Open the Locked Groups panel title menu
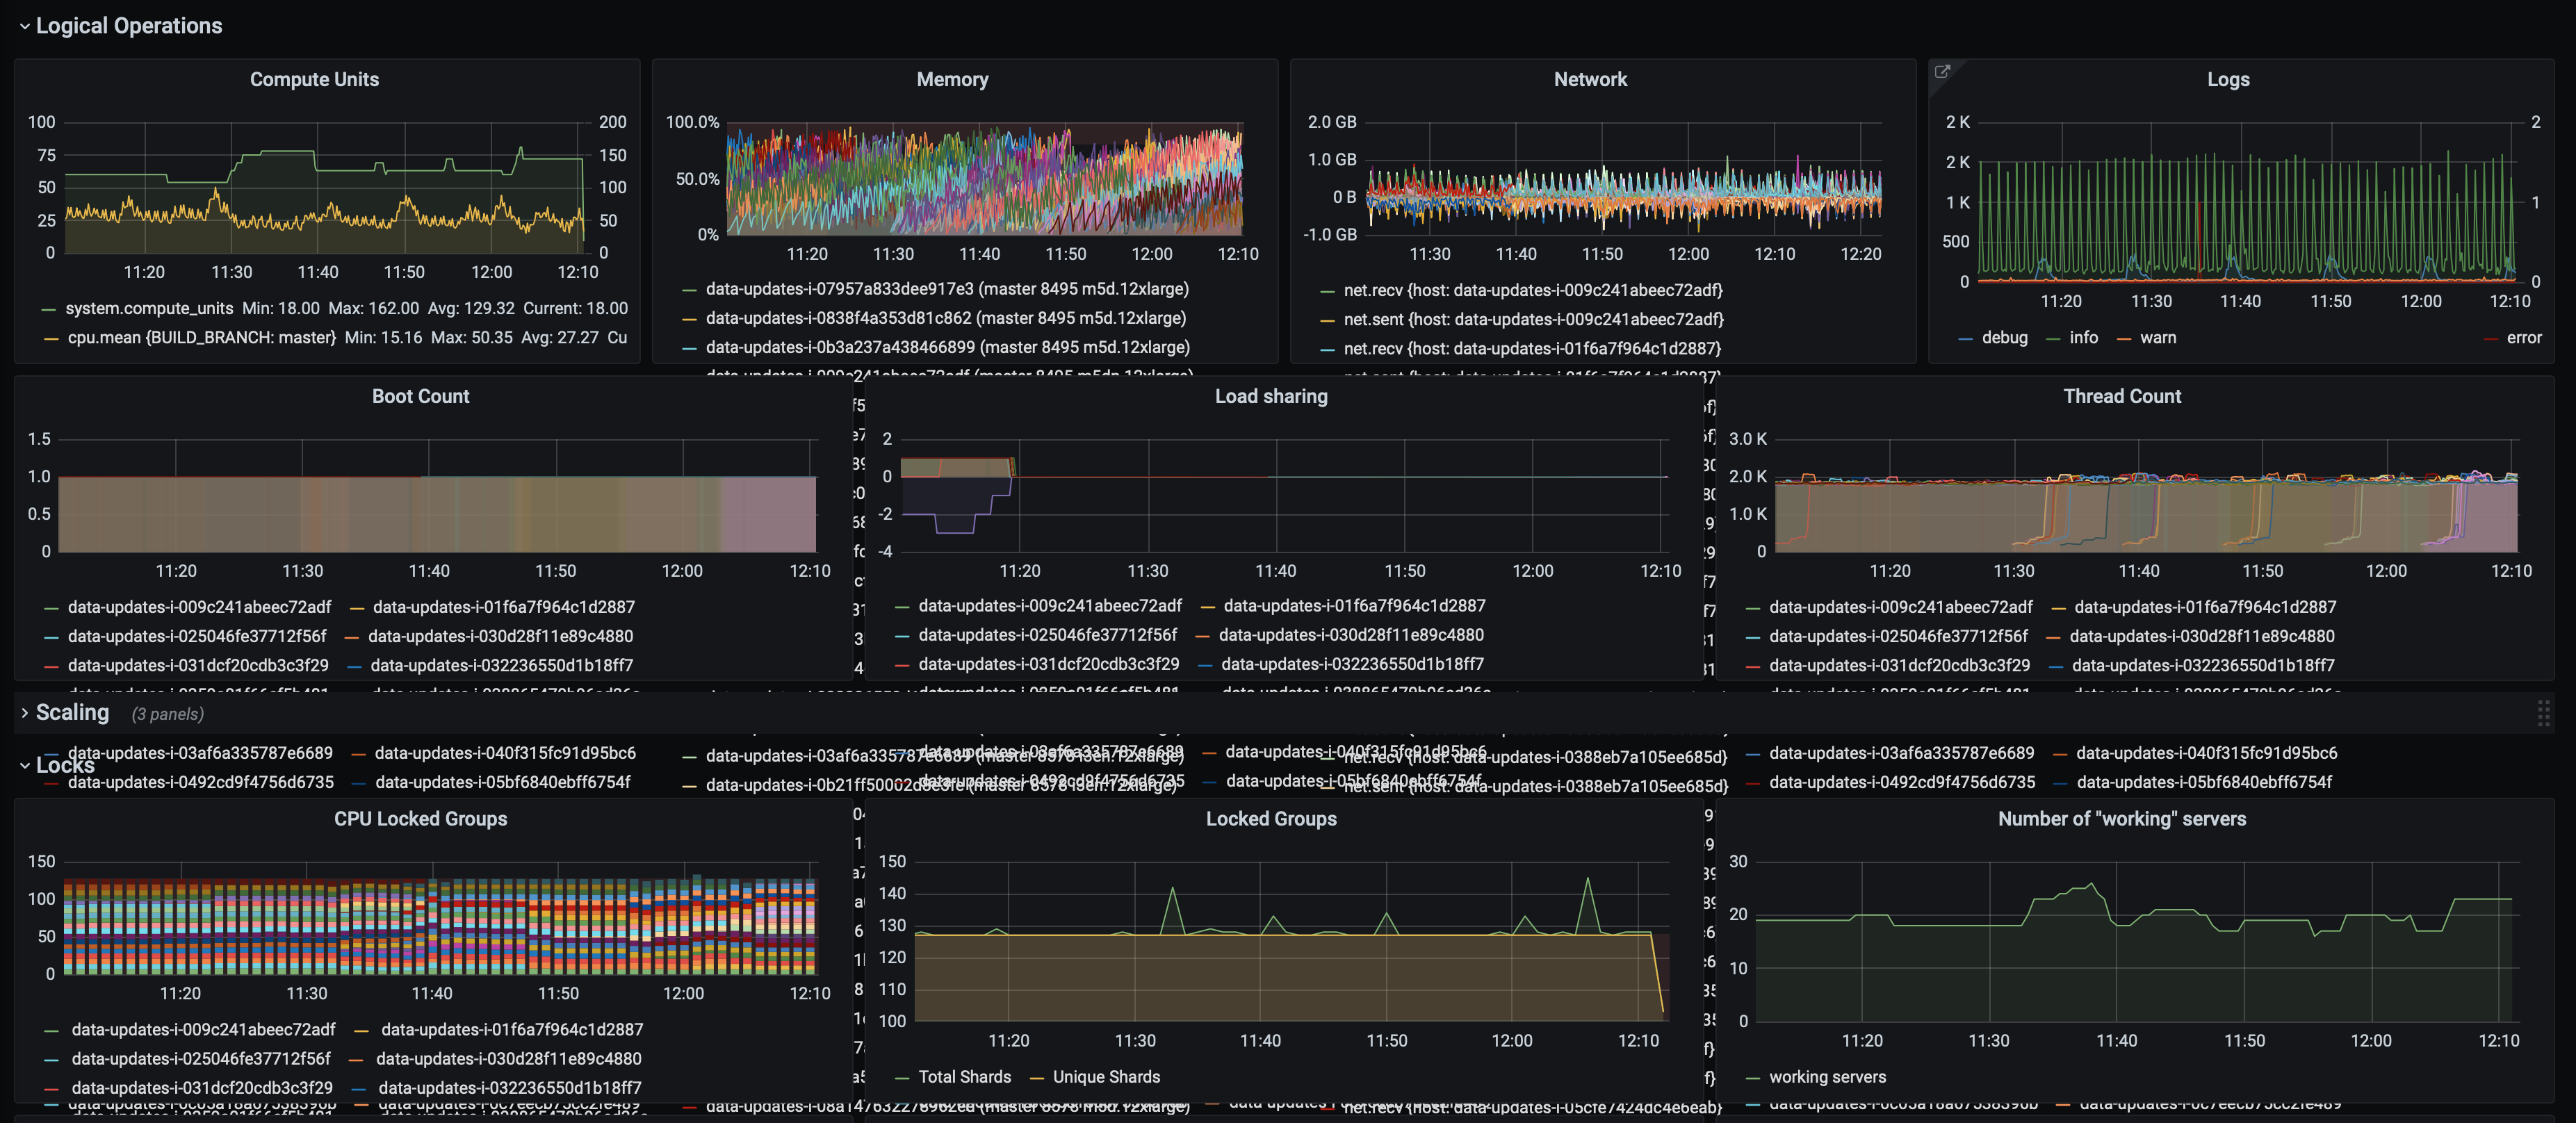Screen dimensions: 2576x1123 coord(1271,818)
